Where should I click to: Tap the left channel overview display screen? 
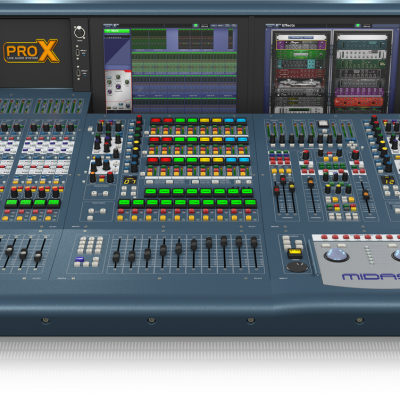[171, 69]
